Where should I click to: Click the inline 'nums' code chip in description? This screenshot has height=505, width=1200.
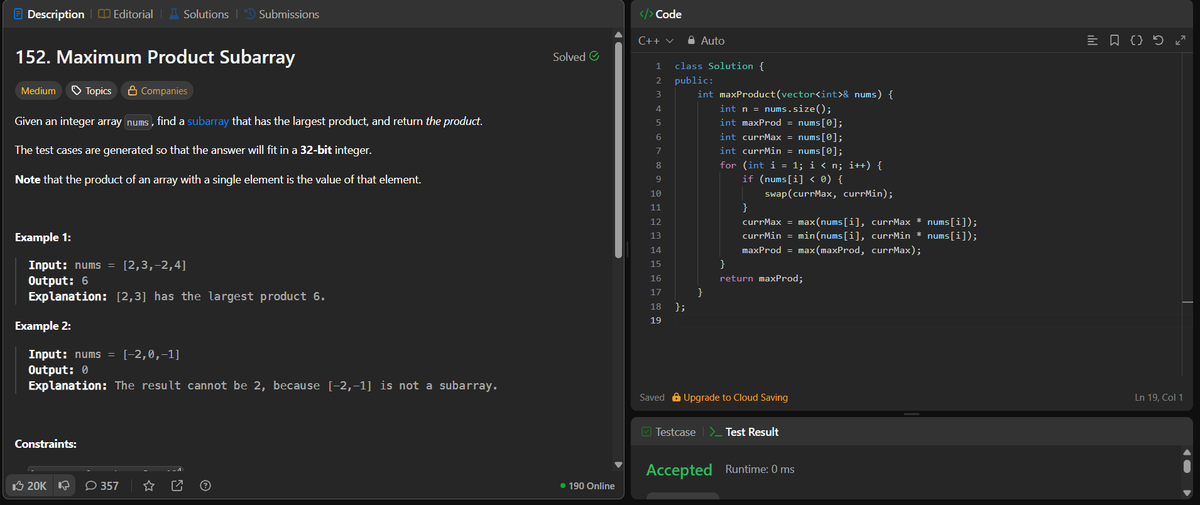137,123
